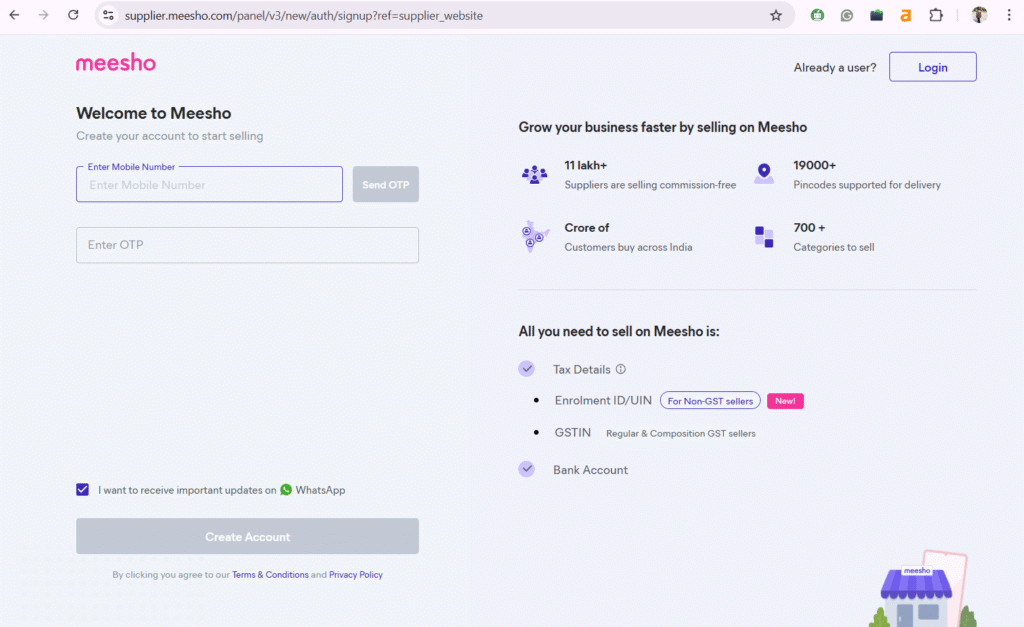This screenshot has width=1024, height=627.
Task: Open Chrome's three-dot menu
Action: click(x=1010, y=15)
